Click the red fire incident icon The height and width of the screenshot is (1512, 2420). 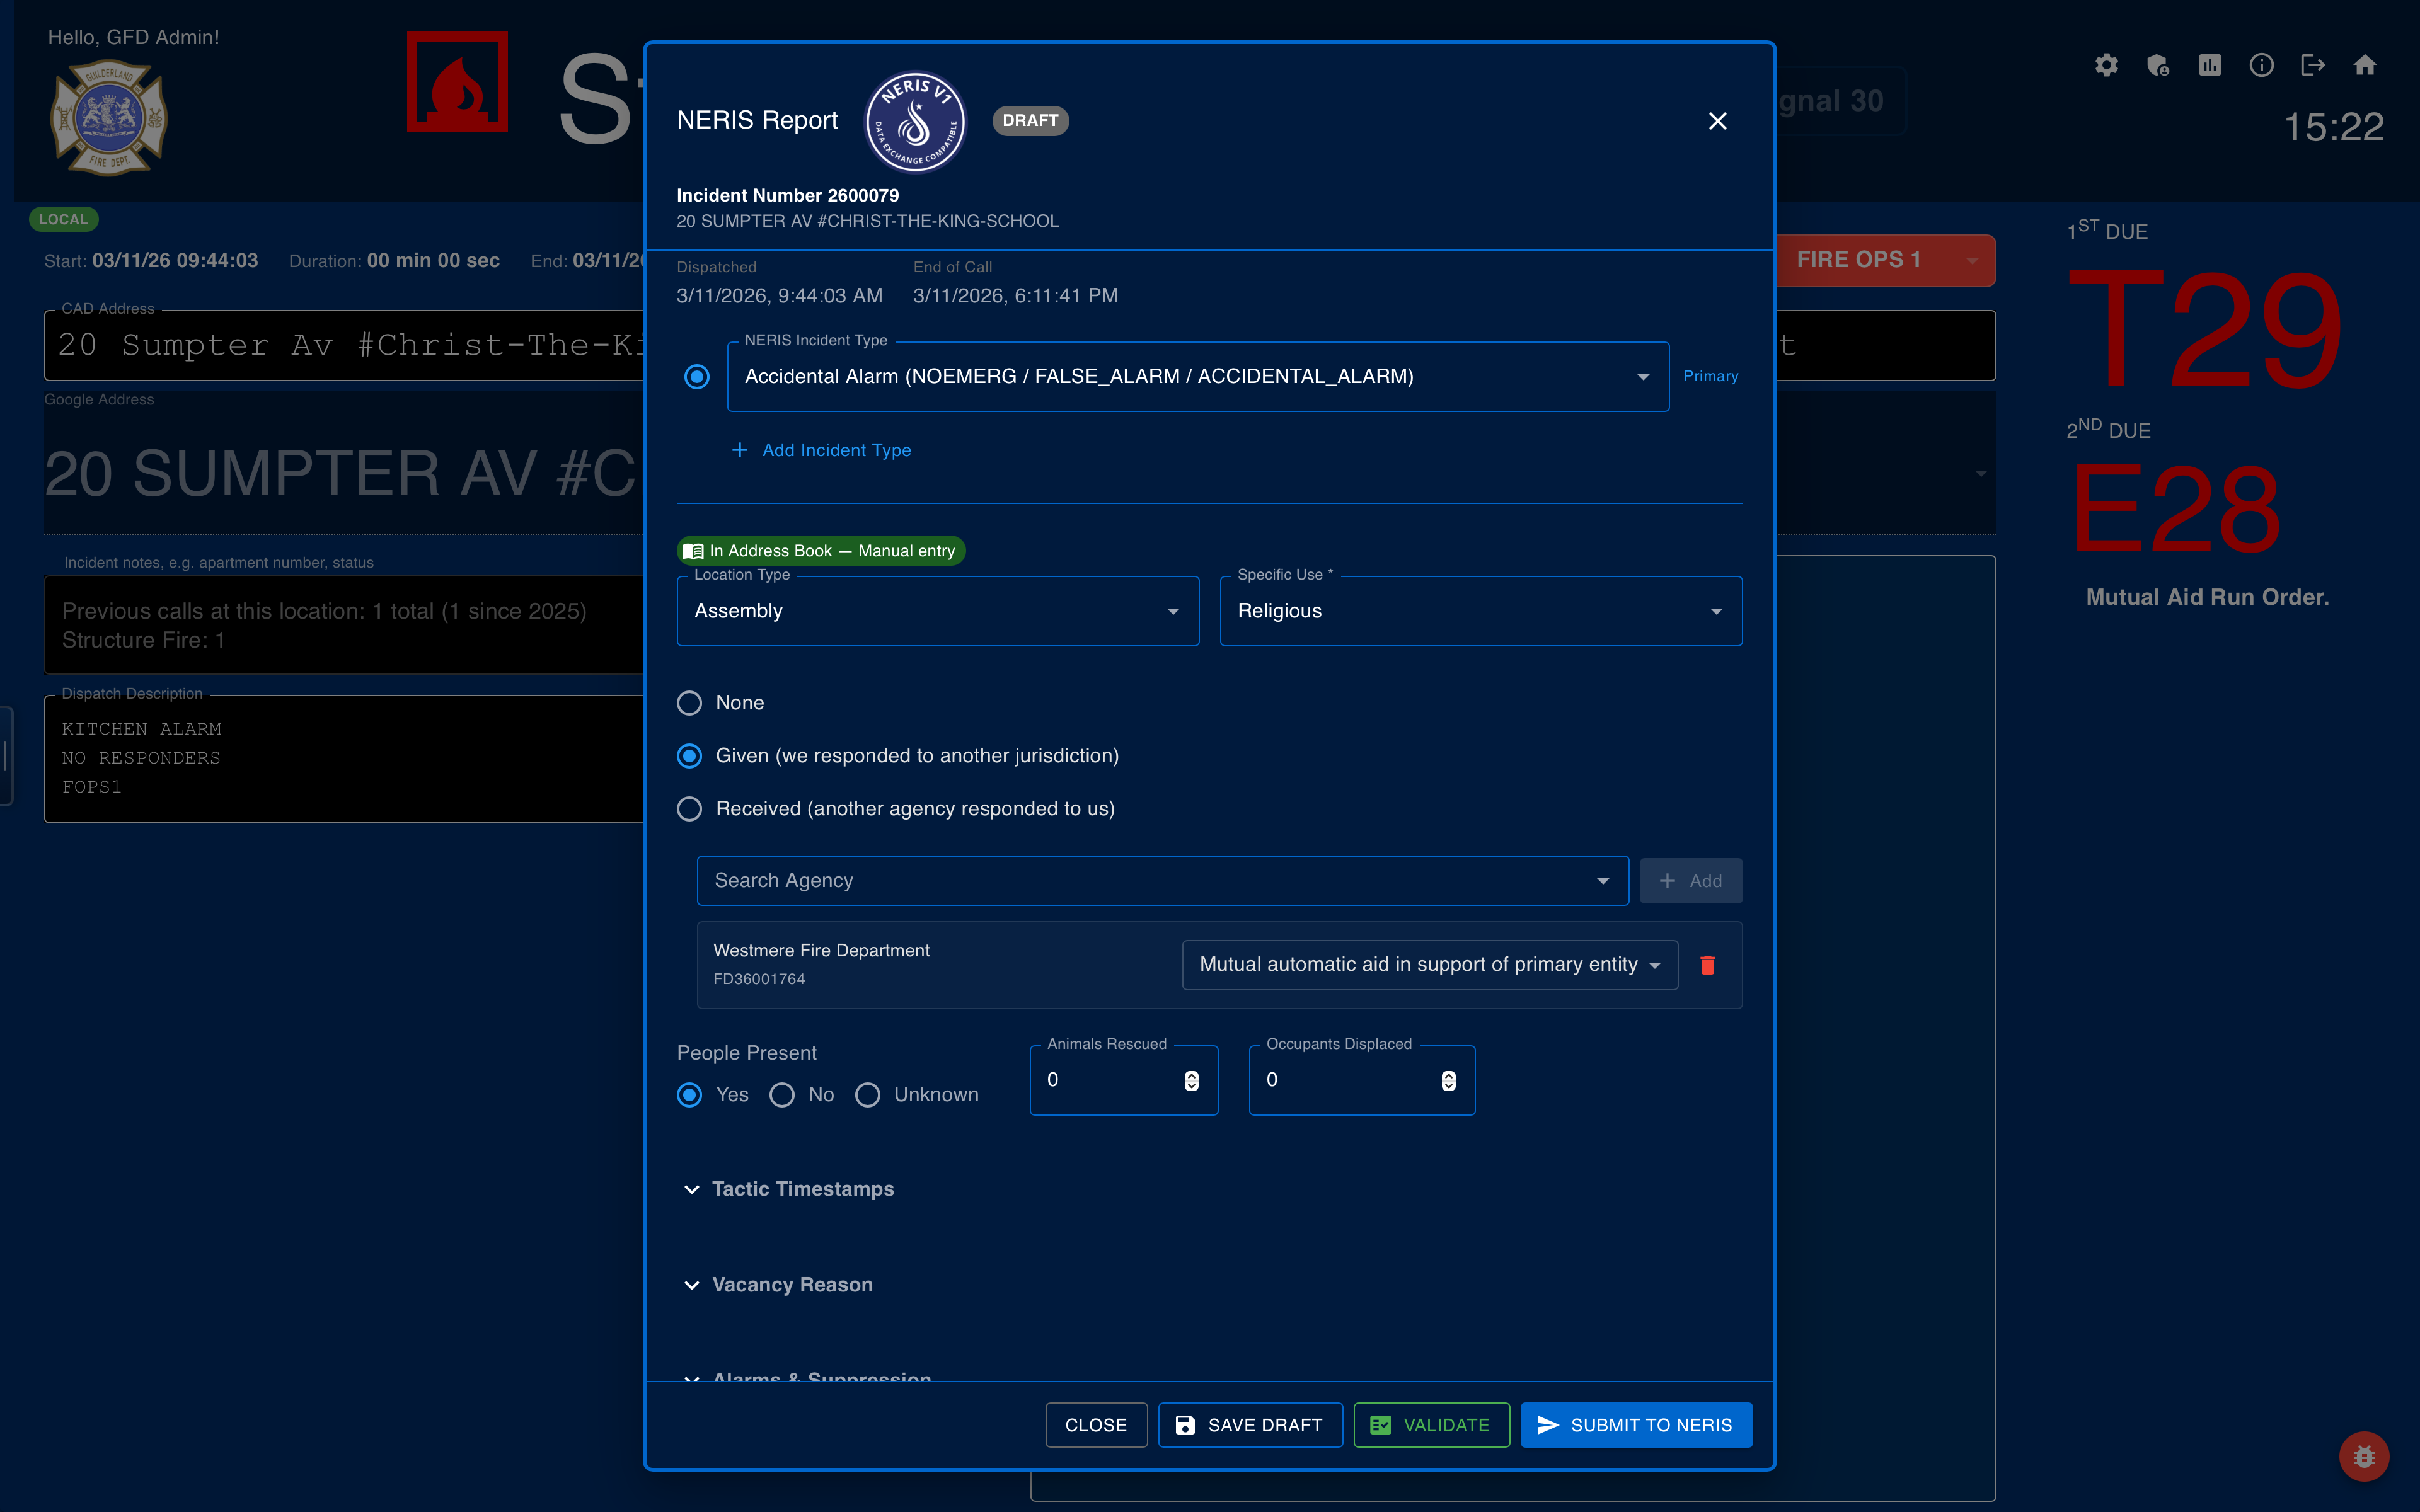pyautogui.click(x=457, y=82)
